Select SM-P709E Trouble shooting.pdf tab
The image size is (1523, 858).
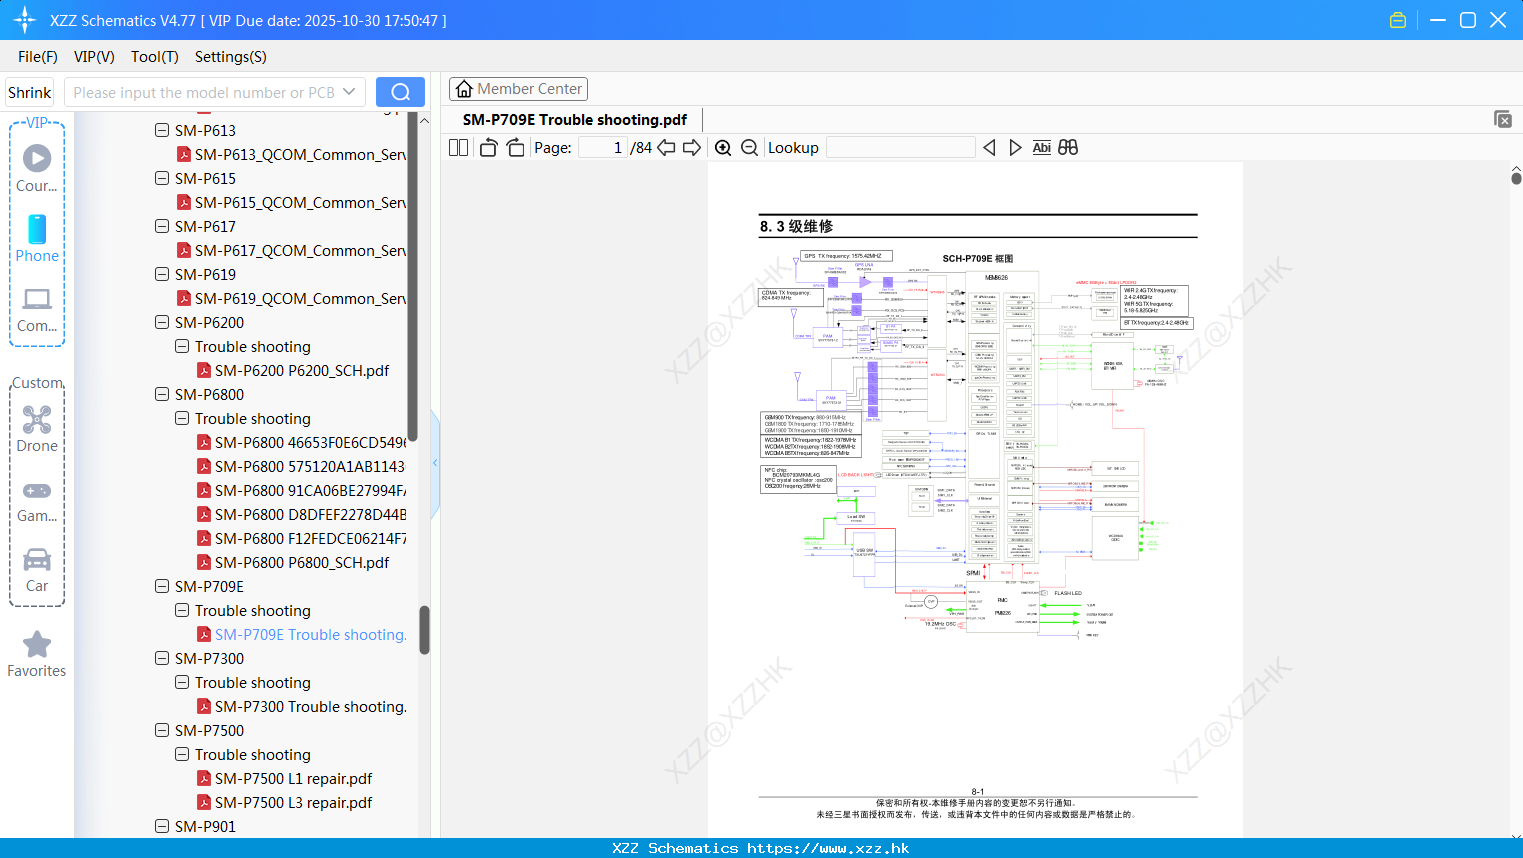coord(575,119)
